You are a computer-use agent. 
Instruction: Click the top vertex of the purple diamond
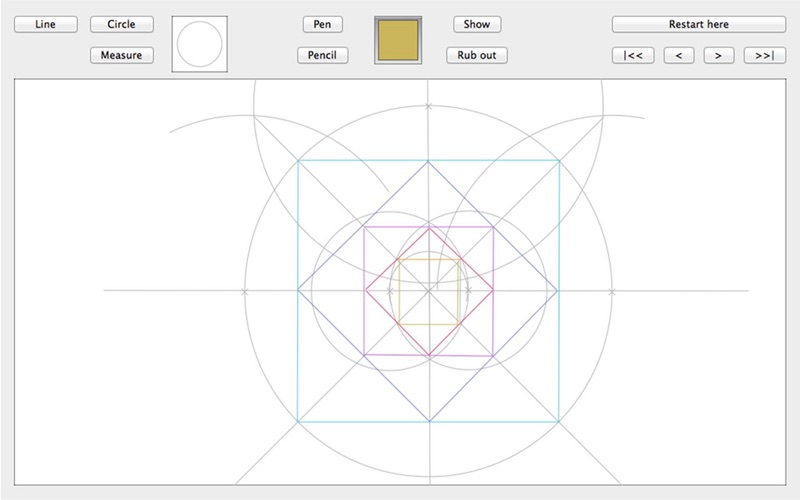429,161
